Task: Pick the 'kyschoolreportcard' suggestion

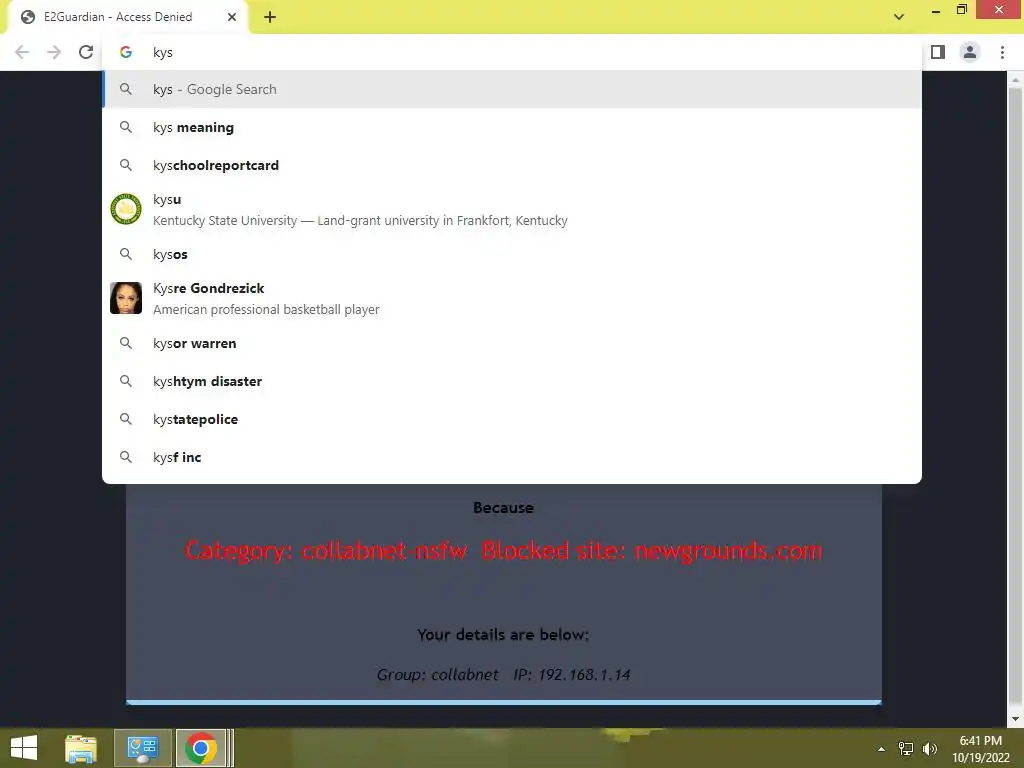Action: [x=512, y=165]
